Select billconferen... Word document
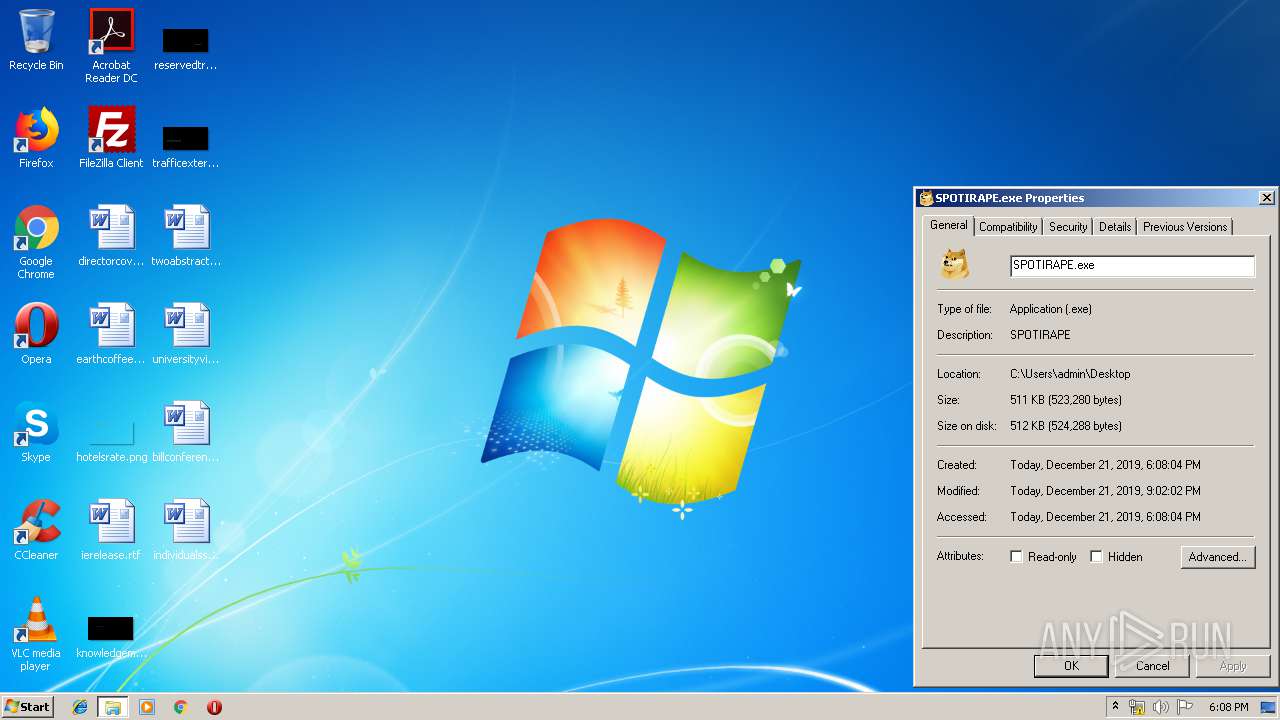Image resolution: width=1280 pixels, height=720 pixels. [x=186, y=432]
